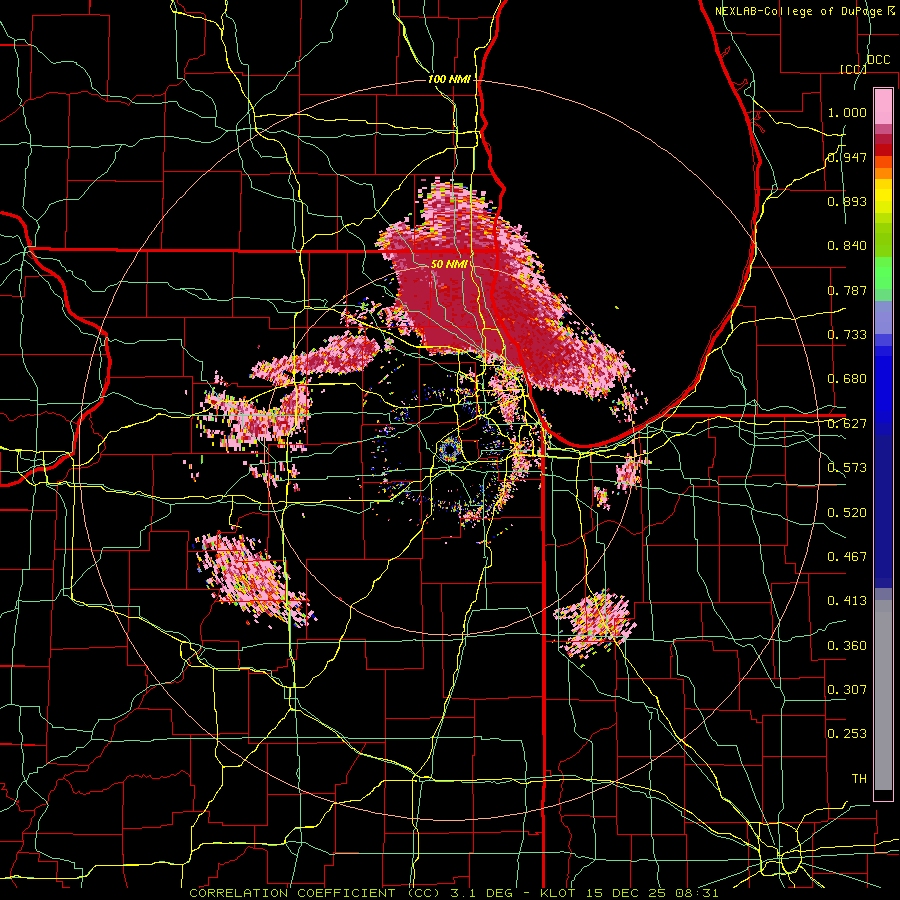Image resolution: width=900 pixels, height=900 pixels.
Task: Select the 1.000 scale value
Action: point(847,112)
